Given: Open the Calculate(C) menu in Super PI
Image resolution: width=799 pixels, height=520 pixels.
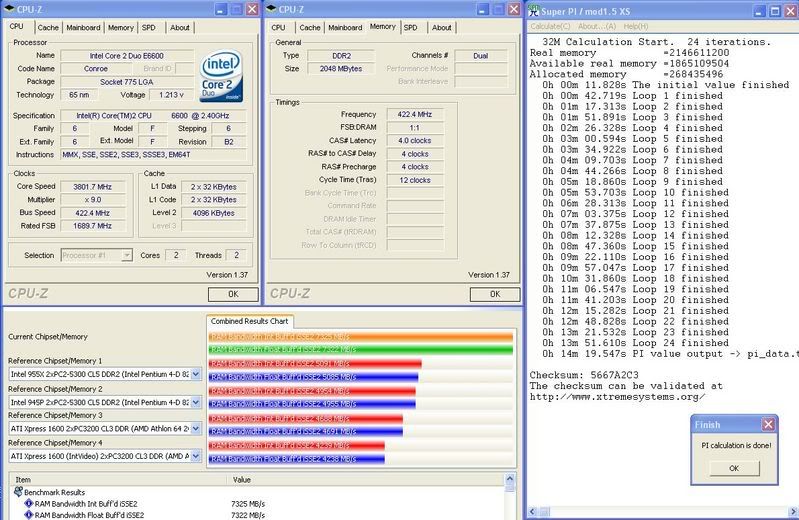Looking at the screenshot, I should point(550,26).
